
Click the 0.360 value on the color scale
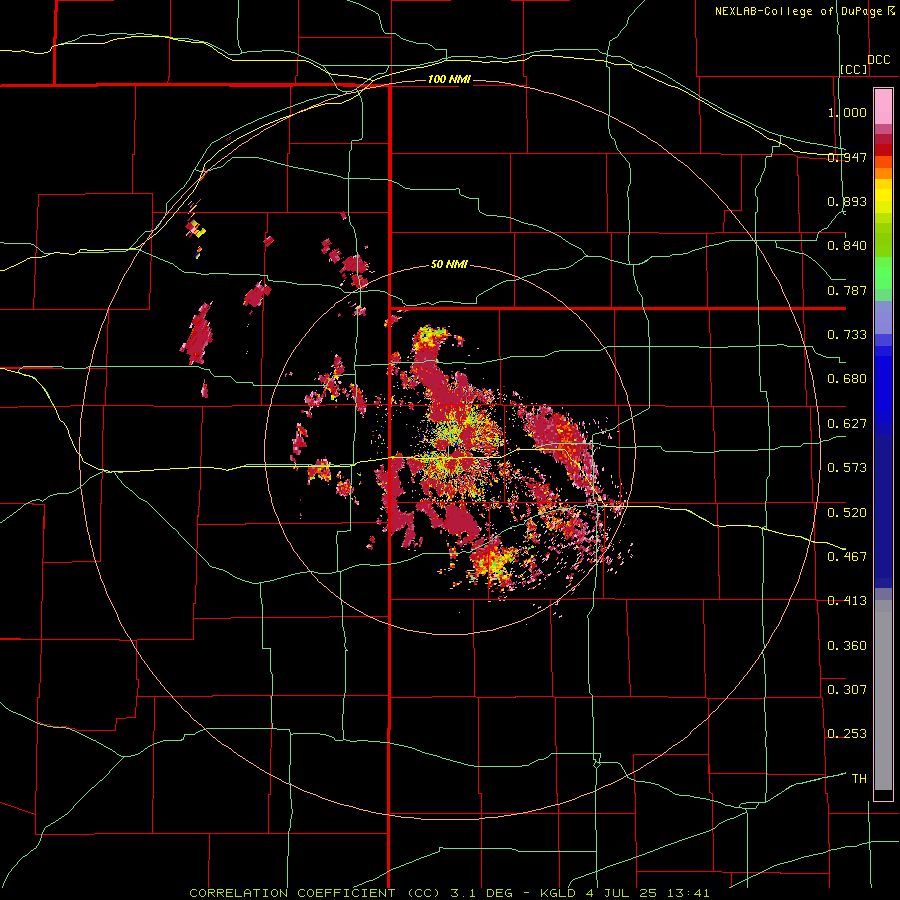pyautogui.click(x=847, y=645)
